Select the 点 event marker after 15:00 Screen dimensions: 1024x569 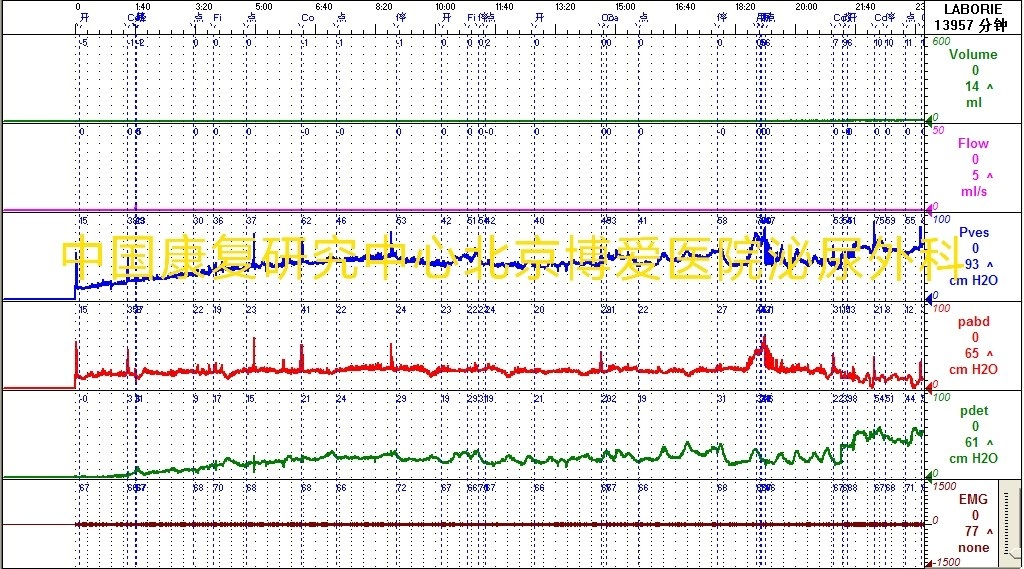tap(643, 18)
